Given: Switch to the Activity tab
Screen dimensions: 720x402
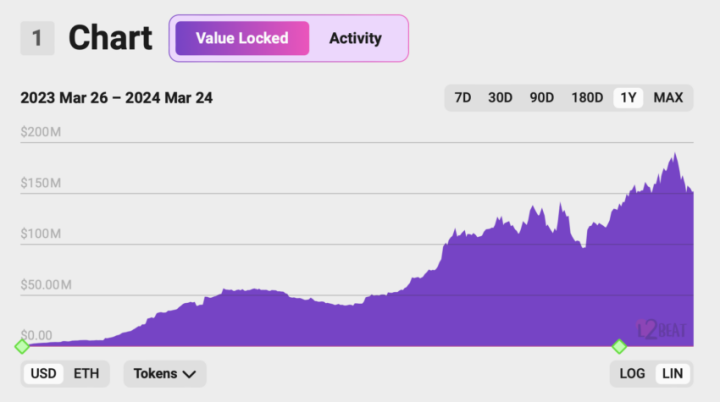Looking at the screenshot, I should pos(355,38).
